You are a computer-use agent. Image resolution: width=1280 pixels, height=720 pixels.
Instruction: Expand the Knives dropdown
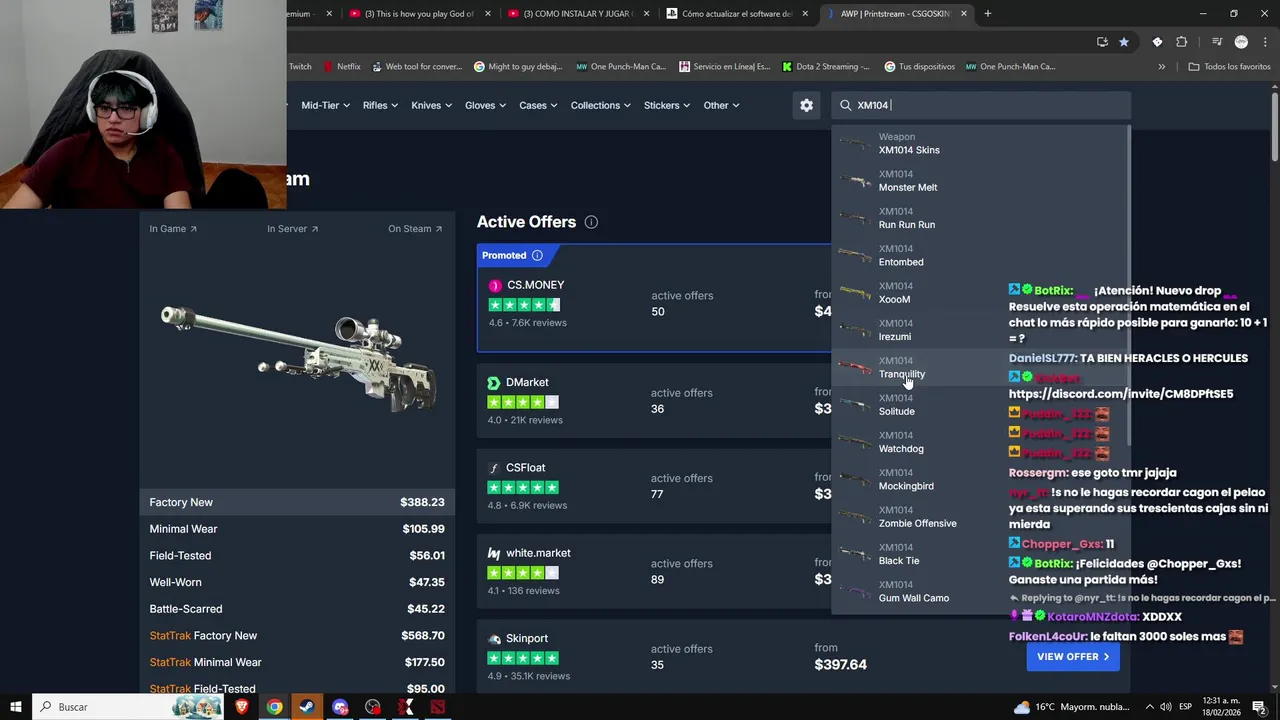[431, 105]
